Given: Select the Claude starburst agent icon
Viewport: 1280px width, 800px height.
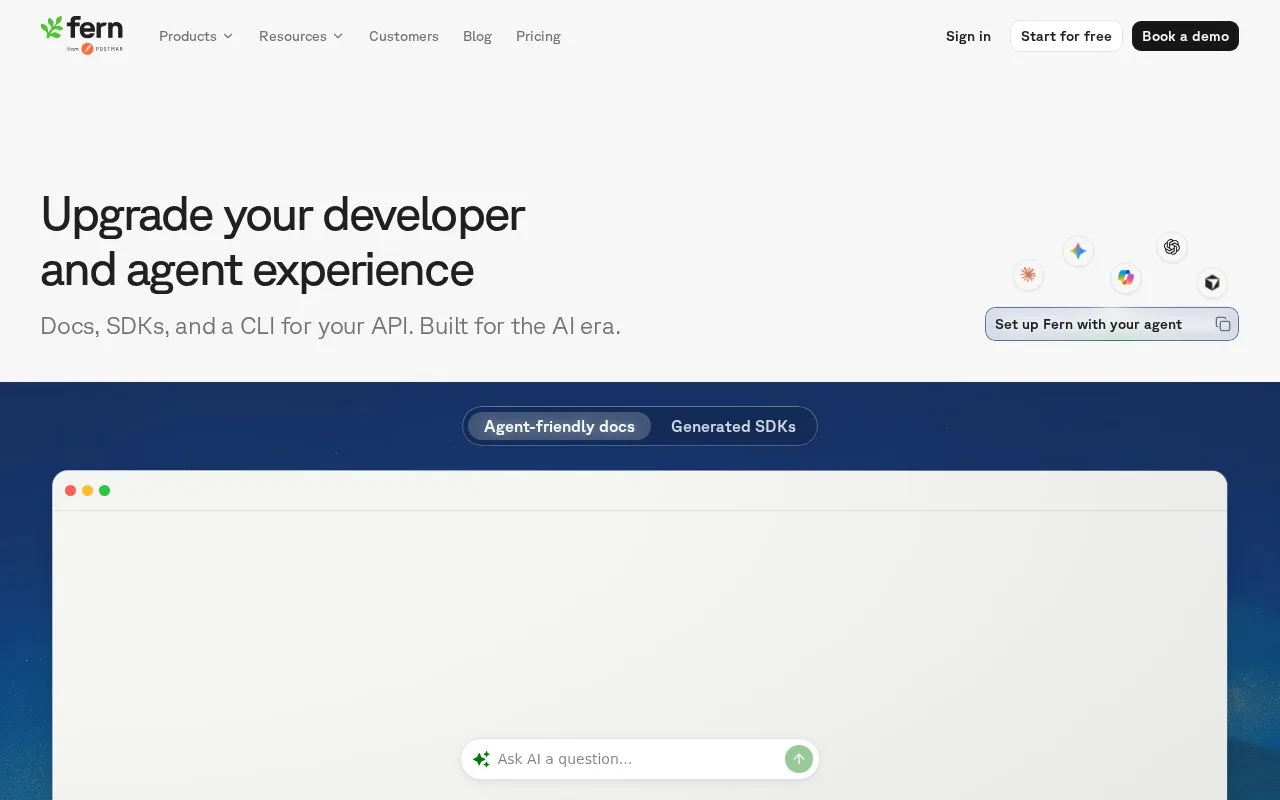Looking at the screenshot, I should coord(1028,275).
